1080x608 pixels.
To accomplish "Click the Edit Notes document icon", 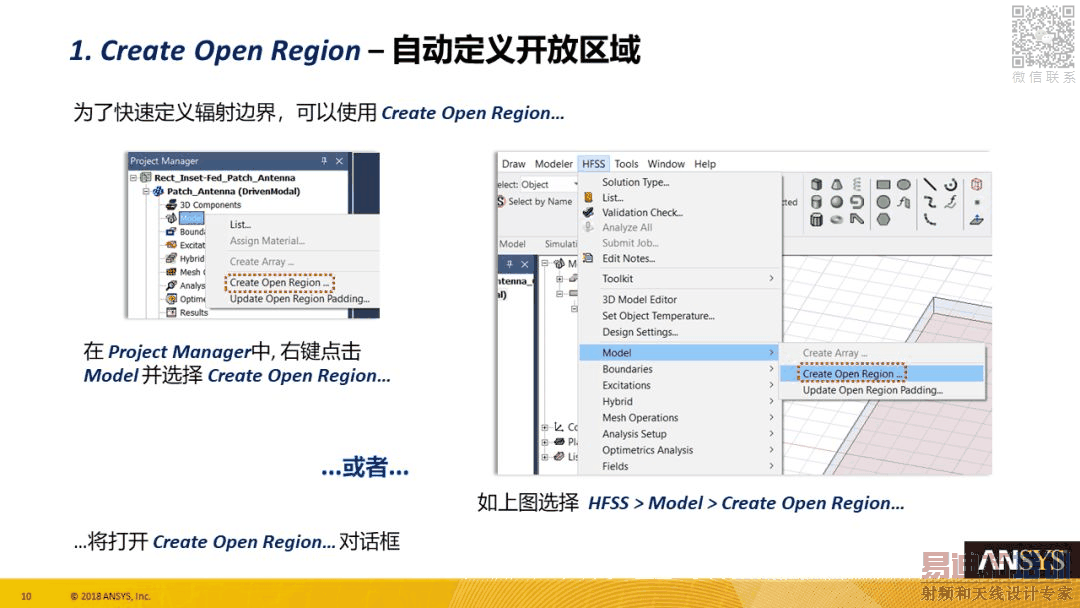I will click(x=588, y=258).
